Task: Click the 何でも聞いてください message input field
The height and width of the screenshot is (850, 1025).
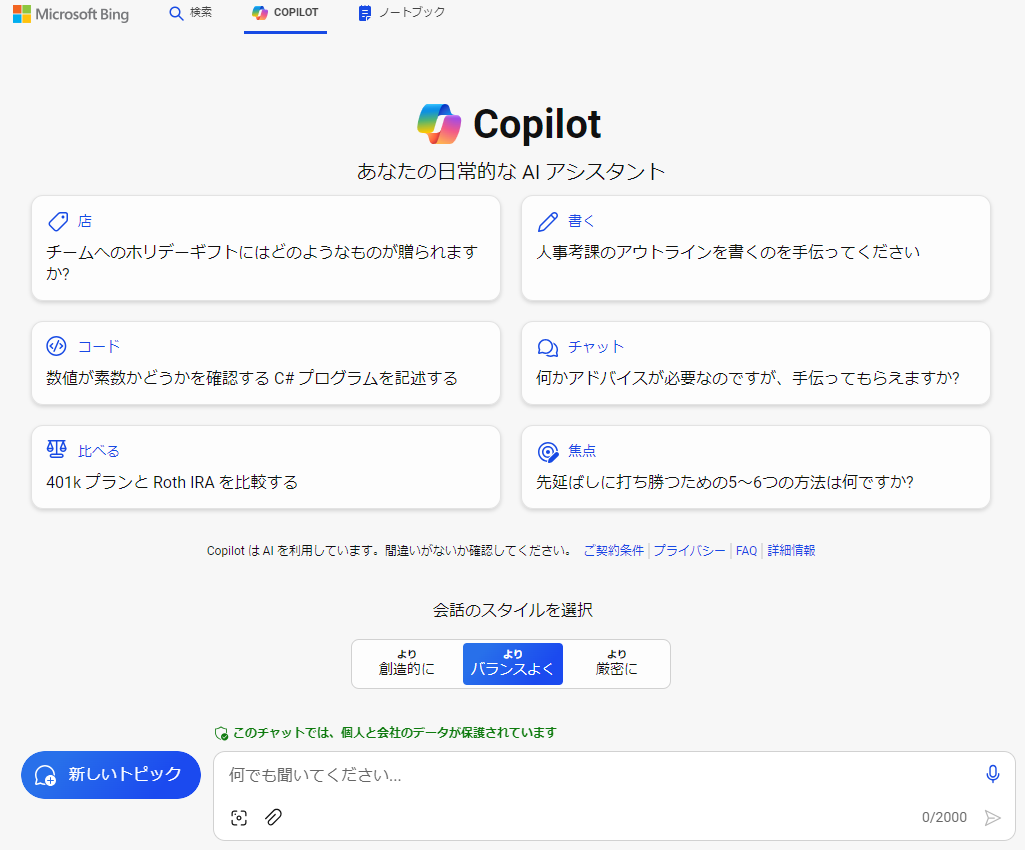Action: point(600,775)
